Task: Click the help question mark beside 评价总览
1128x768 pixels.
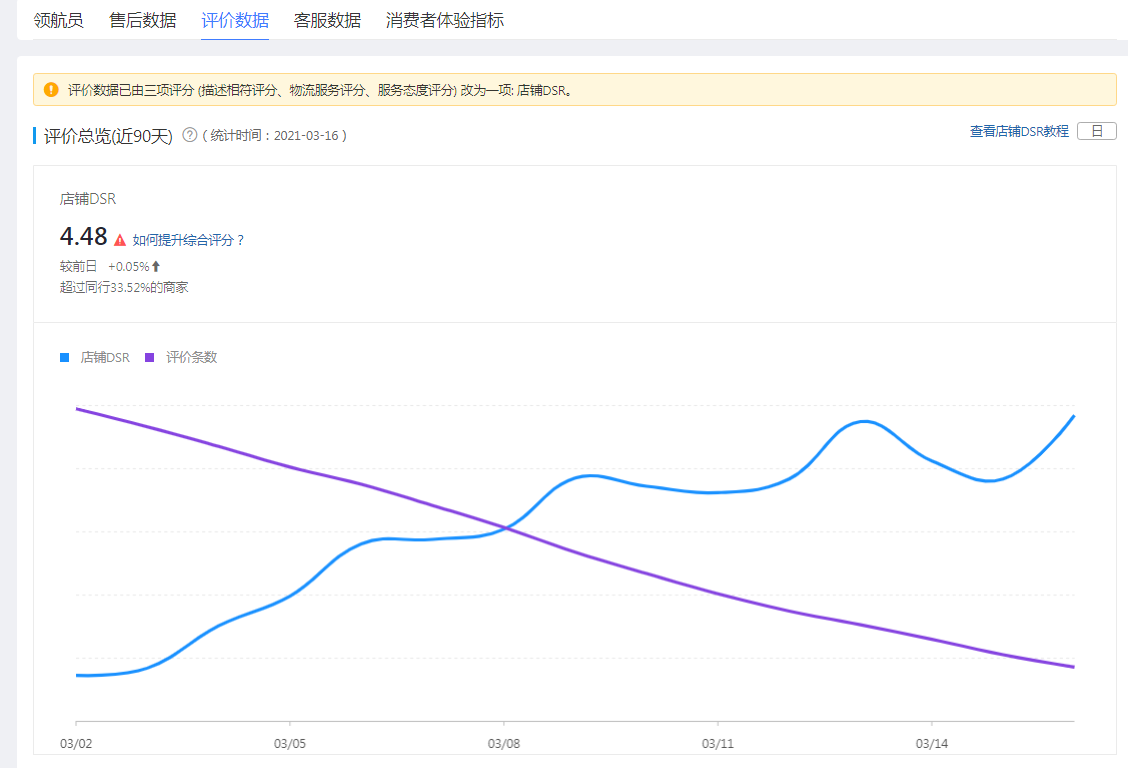Action: pyautogui.click(x=190, y=135)
